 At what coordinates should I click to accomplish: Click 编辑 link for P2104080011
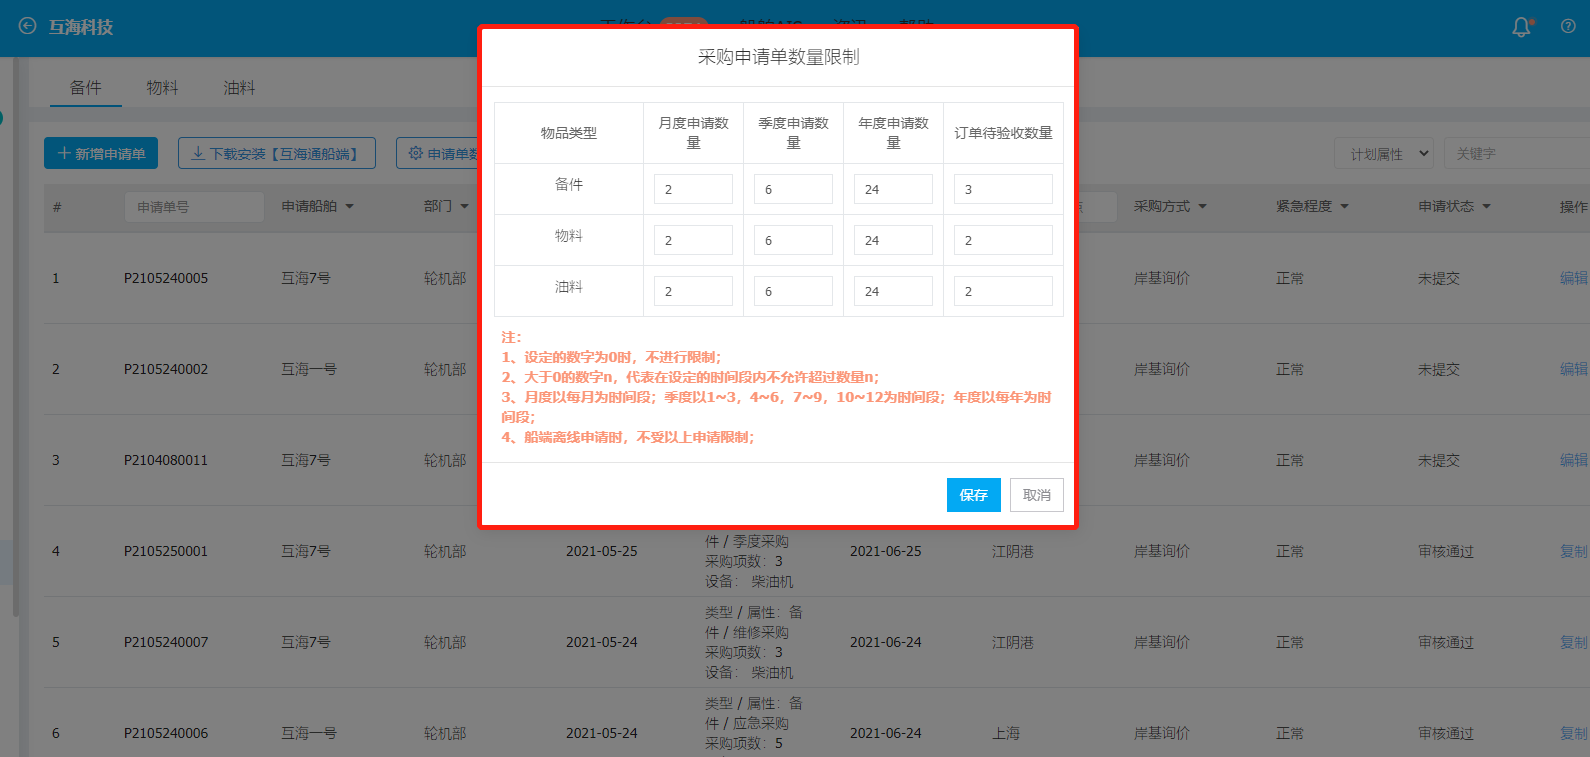pyautogui.click(x=1574, y=460)
